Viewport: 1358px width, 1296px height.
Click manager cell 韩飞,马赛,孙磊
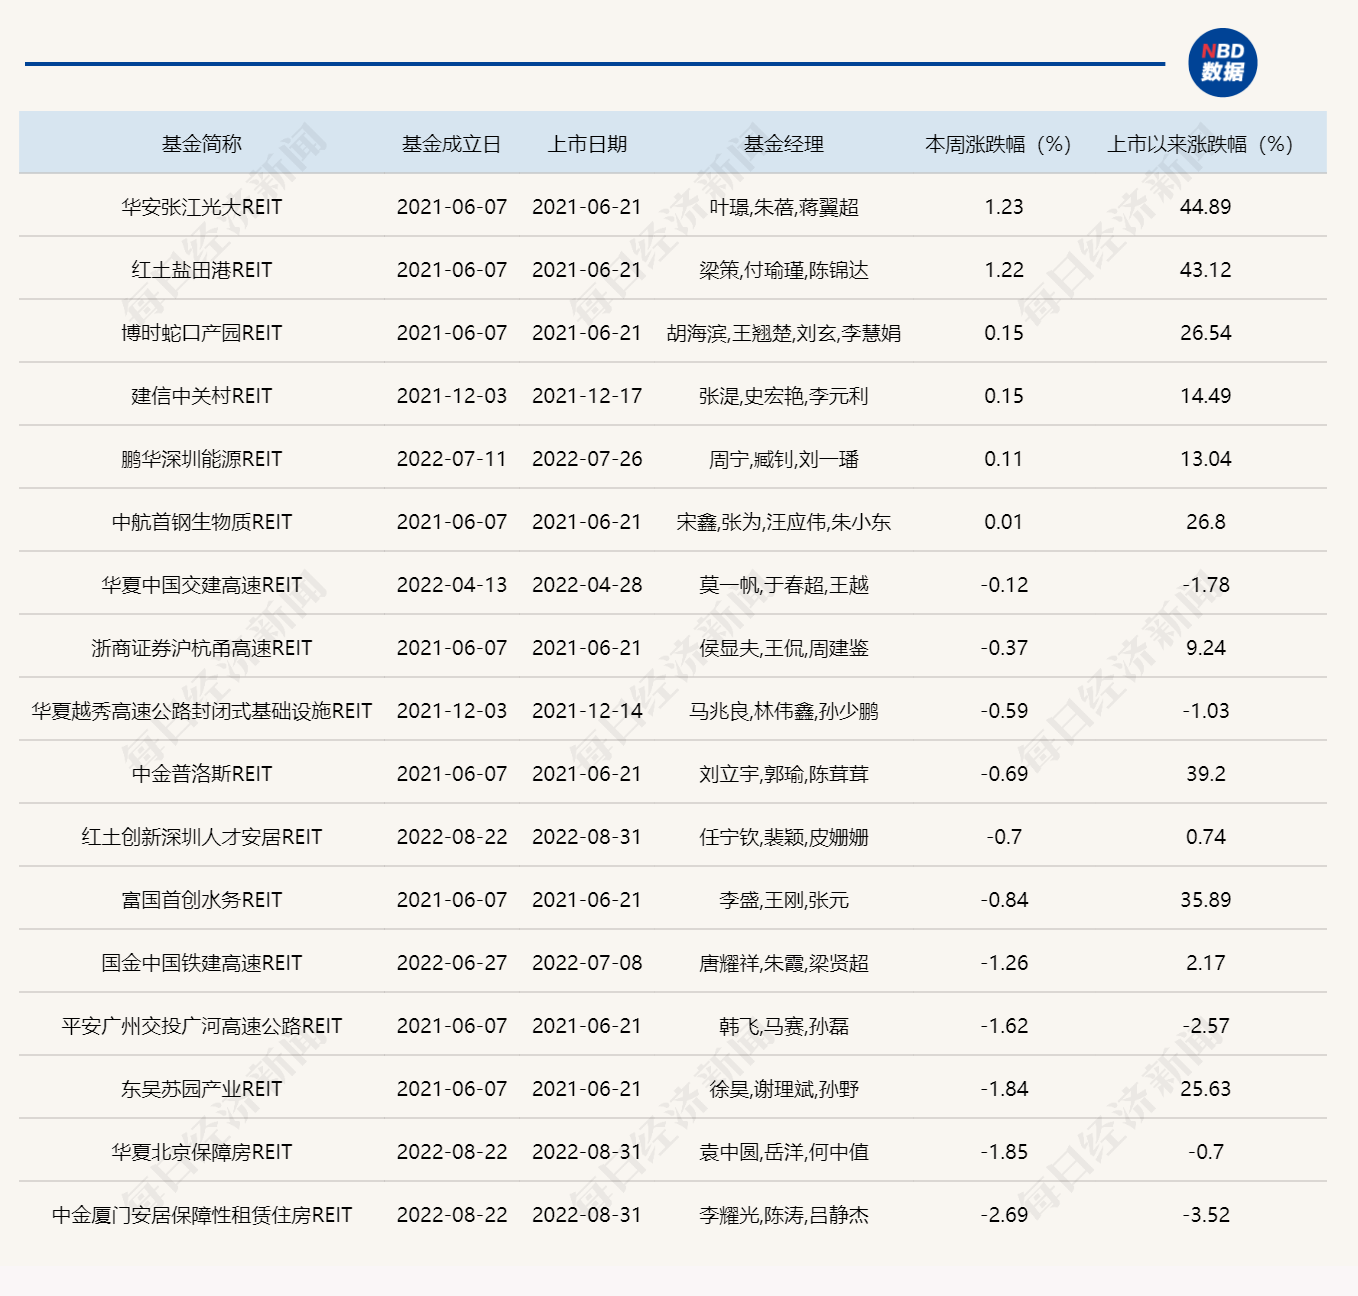point(784,1026)
